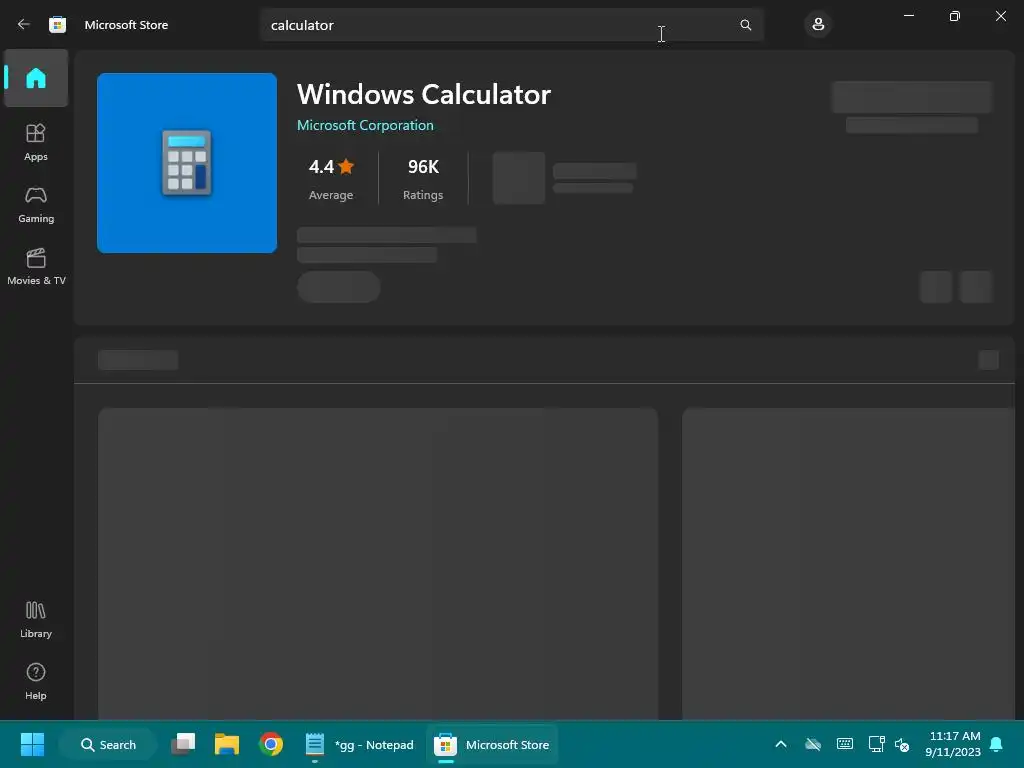
Task: Open the user account profile icon
Action: point(818,25)
